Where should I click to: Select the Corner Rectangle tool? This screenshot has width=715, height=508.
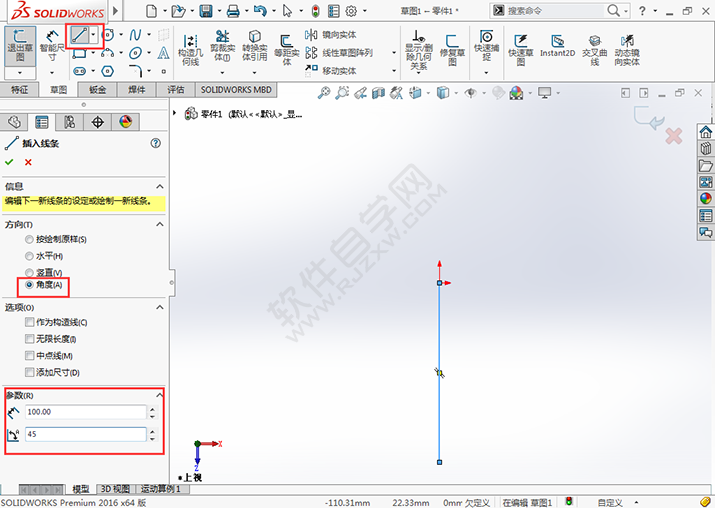(79, 53)
